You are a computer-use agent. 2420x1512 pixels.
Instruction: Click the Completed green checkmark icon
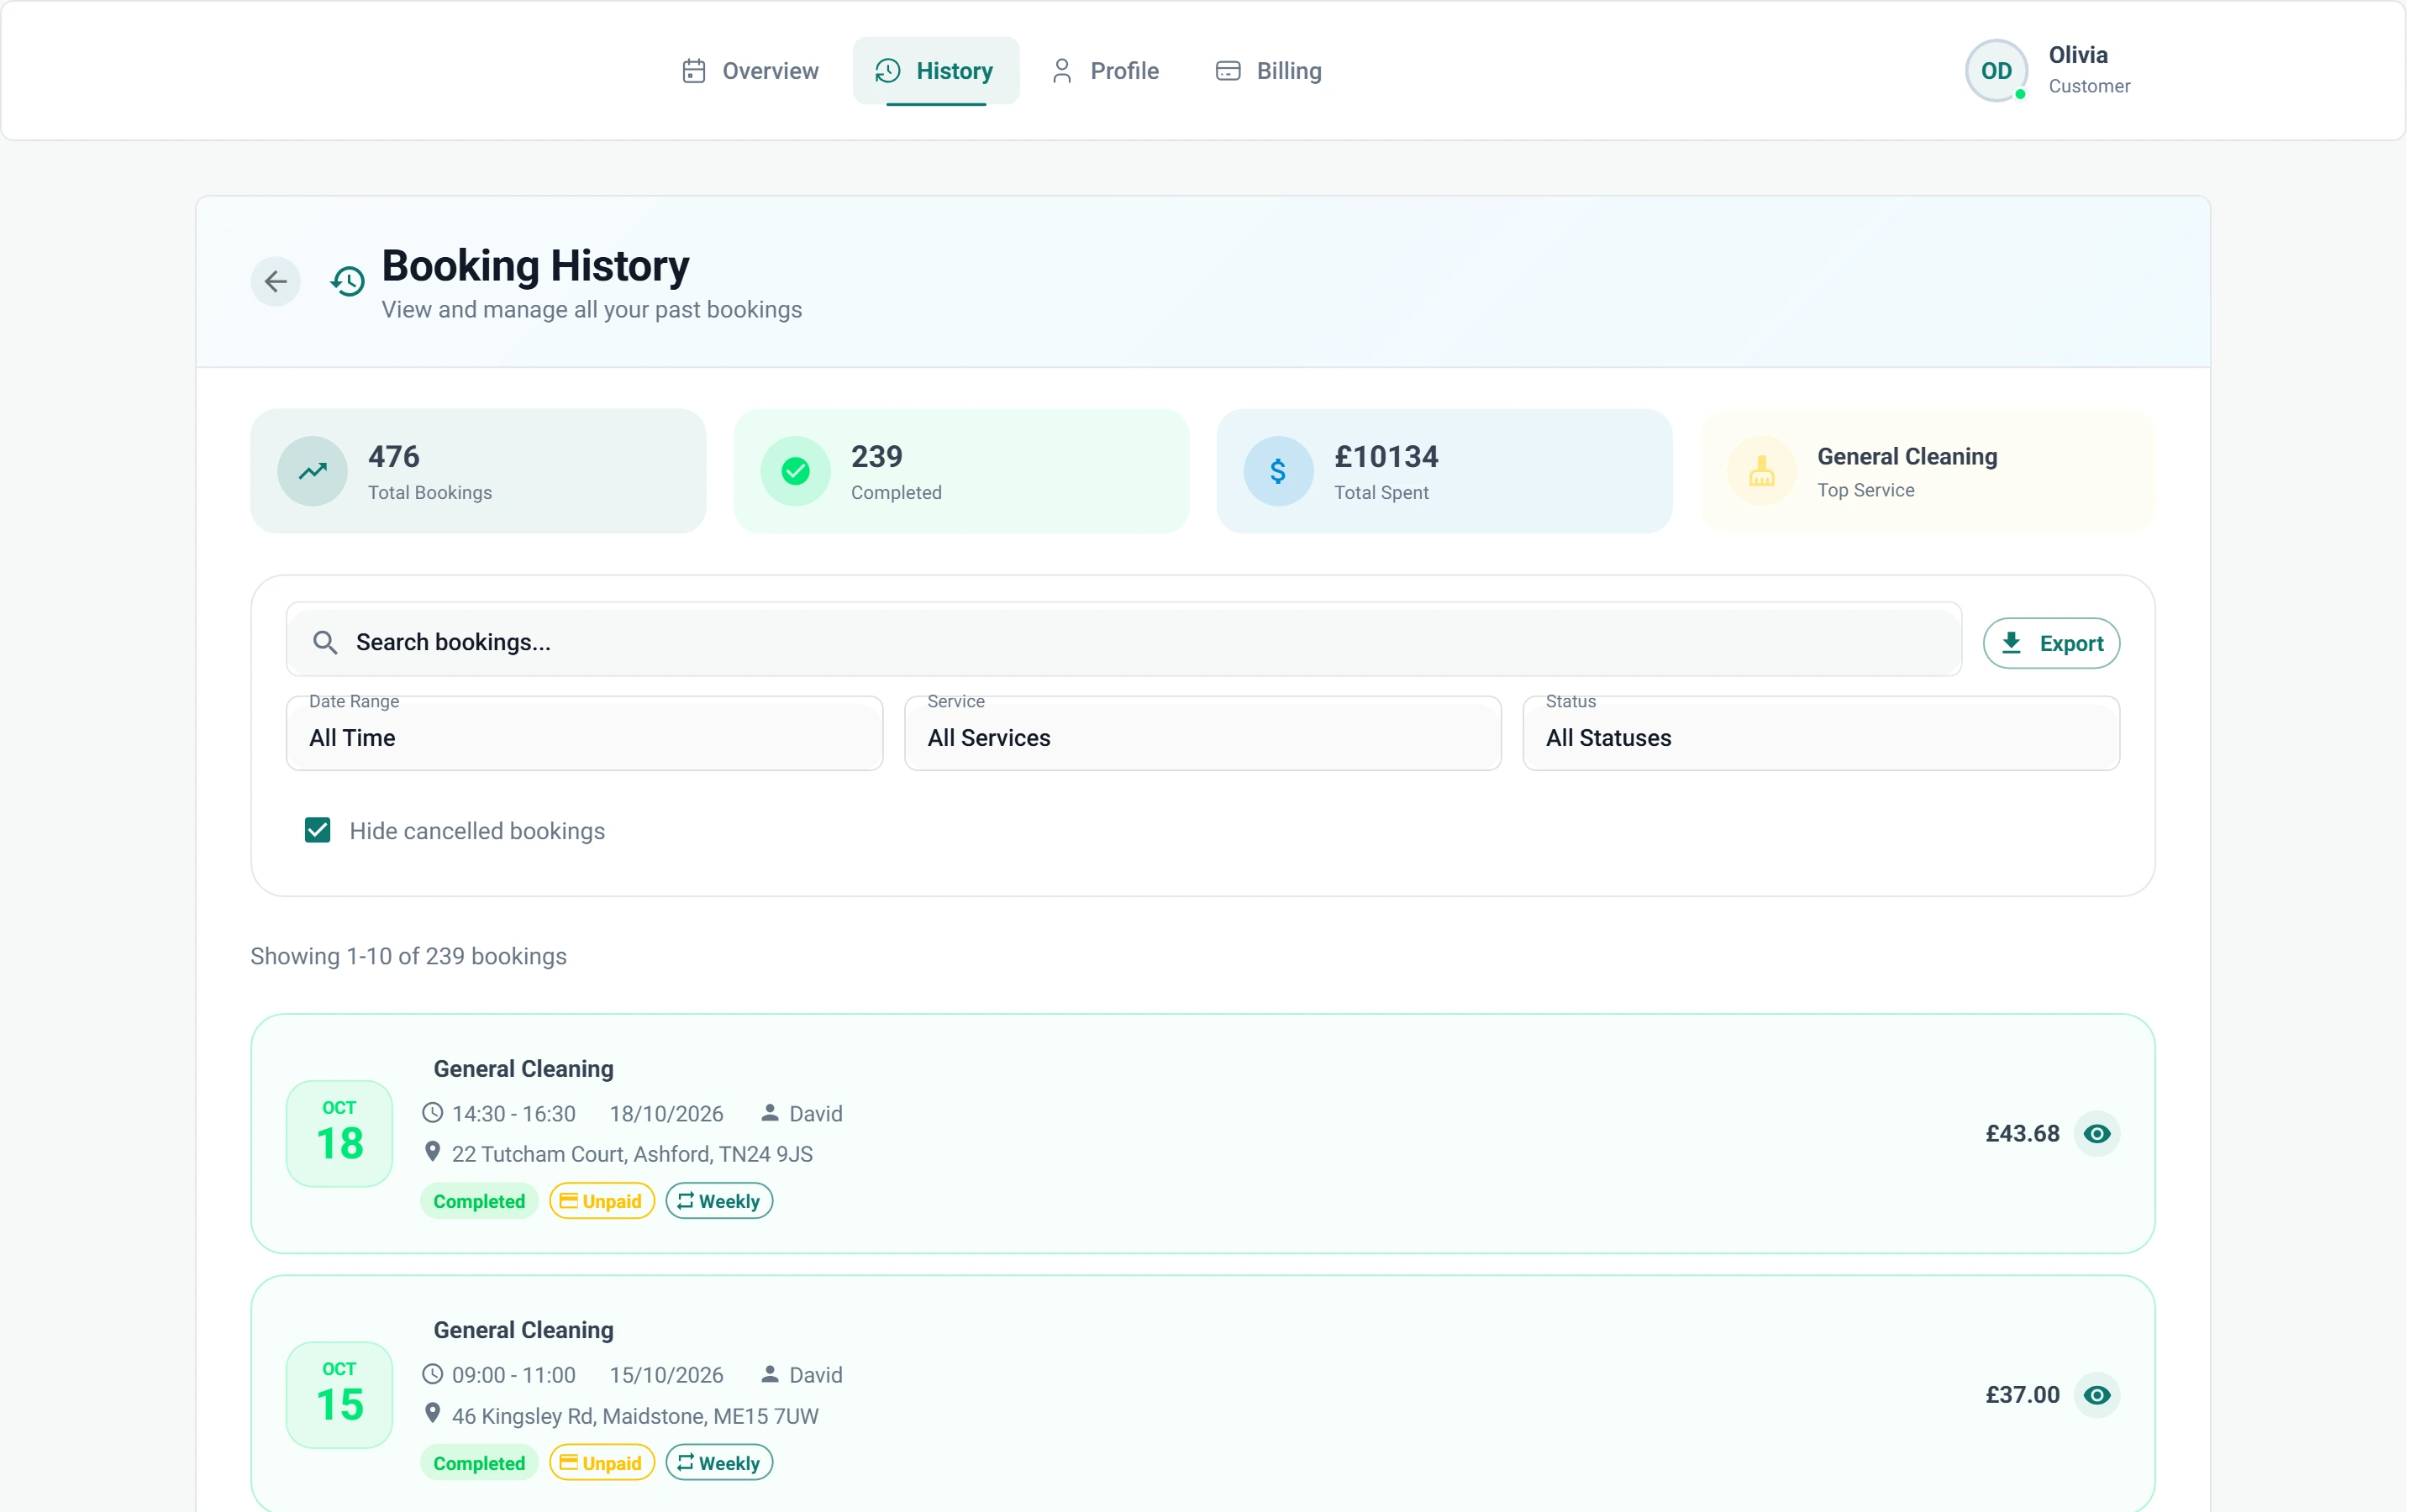pos(796,471)
